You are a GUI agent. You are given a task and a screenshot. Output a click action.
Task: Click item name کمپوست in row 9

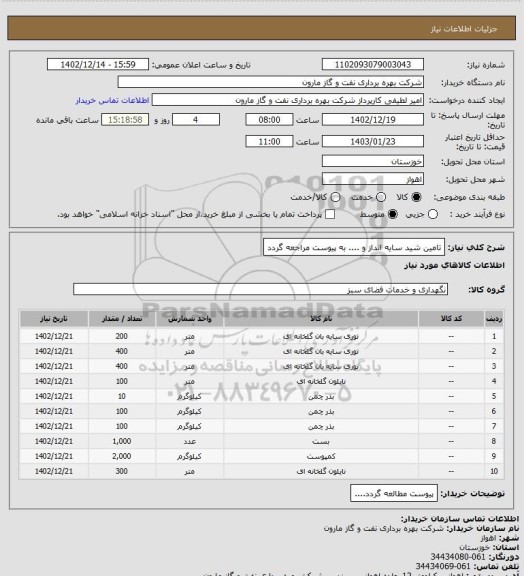(321, 456)
